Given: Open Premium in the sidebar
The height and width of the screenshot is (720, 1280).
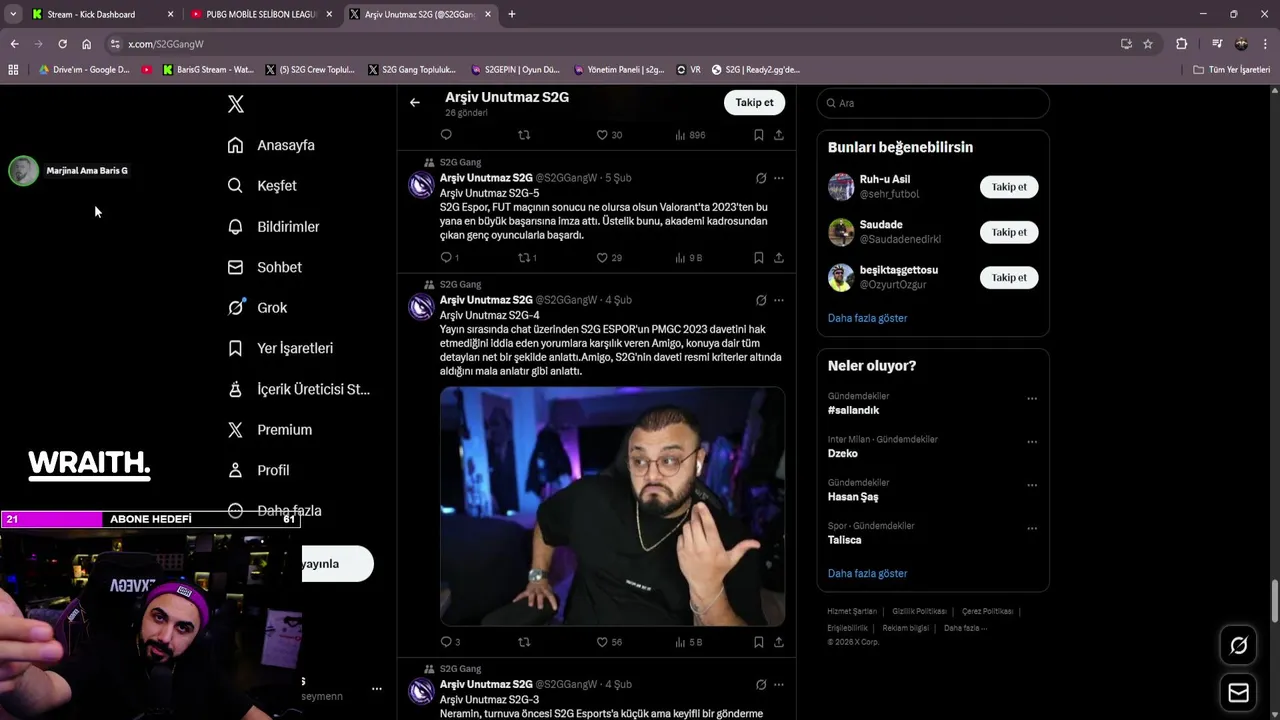Looking at the screenshot, I should pos(269,430).
